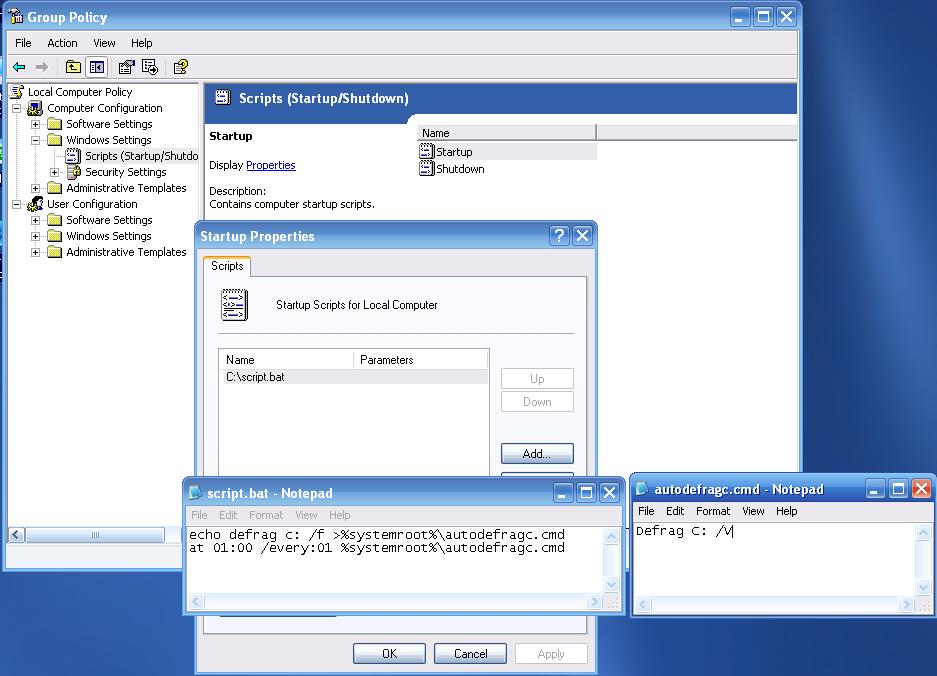Open the File menu in autodefragc.cmd Notepad
937x676 pixels.
[x=646, y=511]
